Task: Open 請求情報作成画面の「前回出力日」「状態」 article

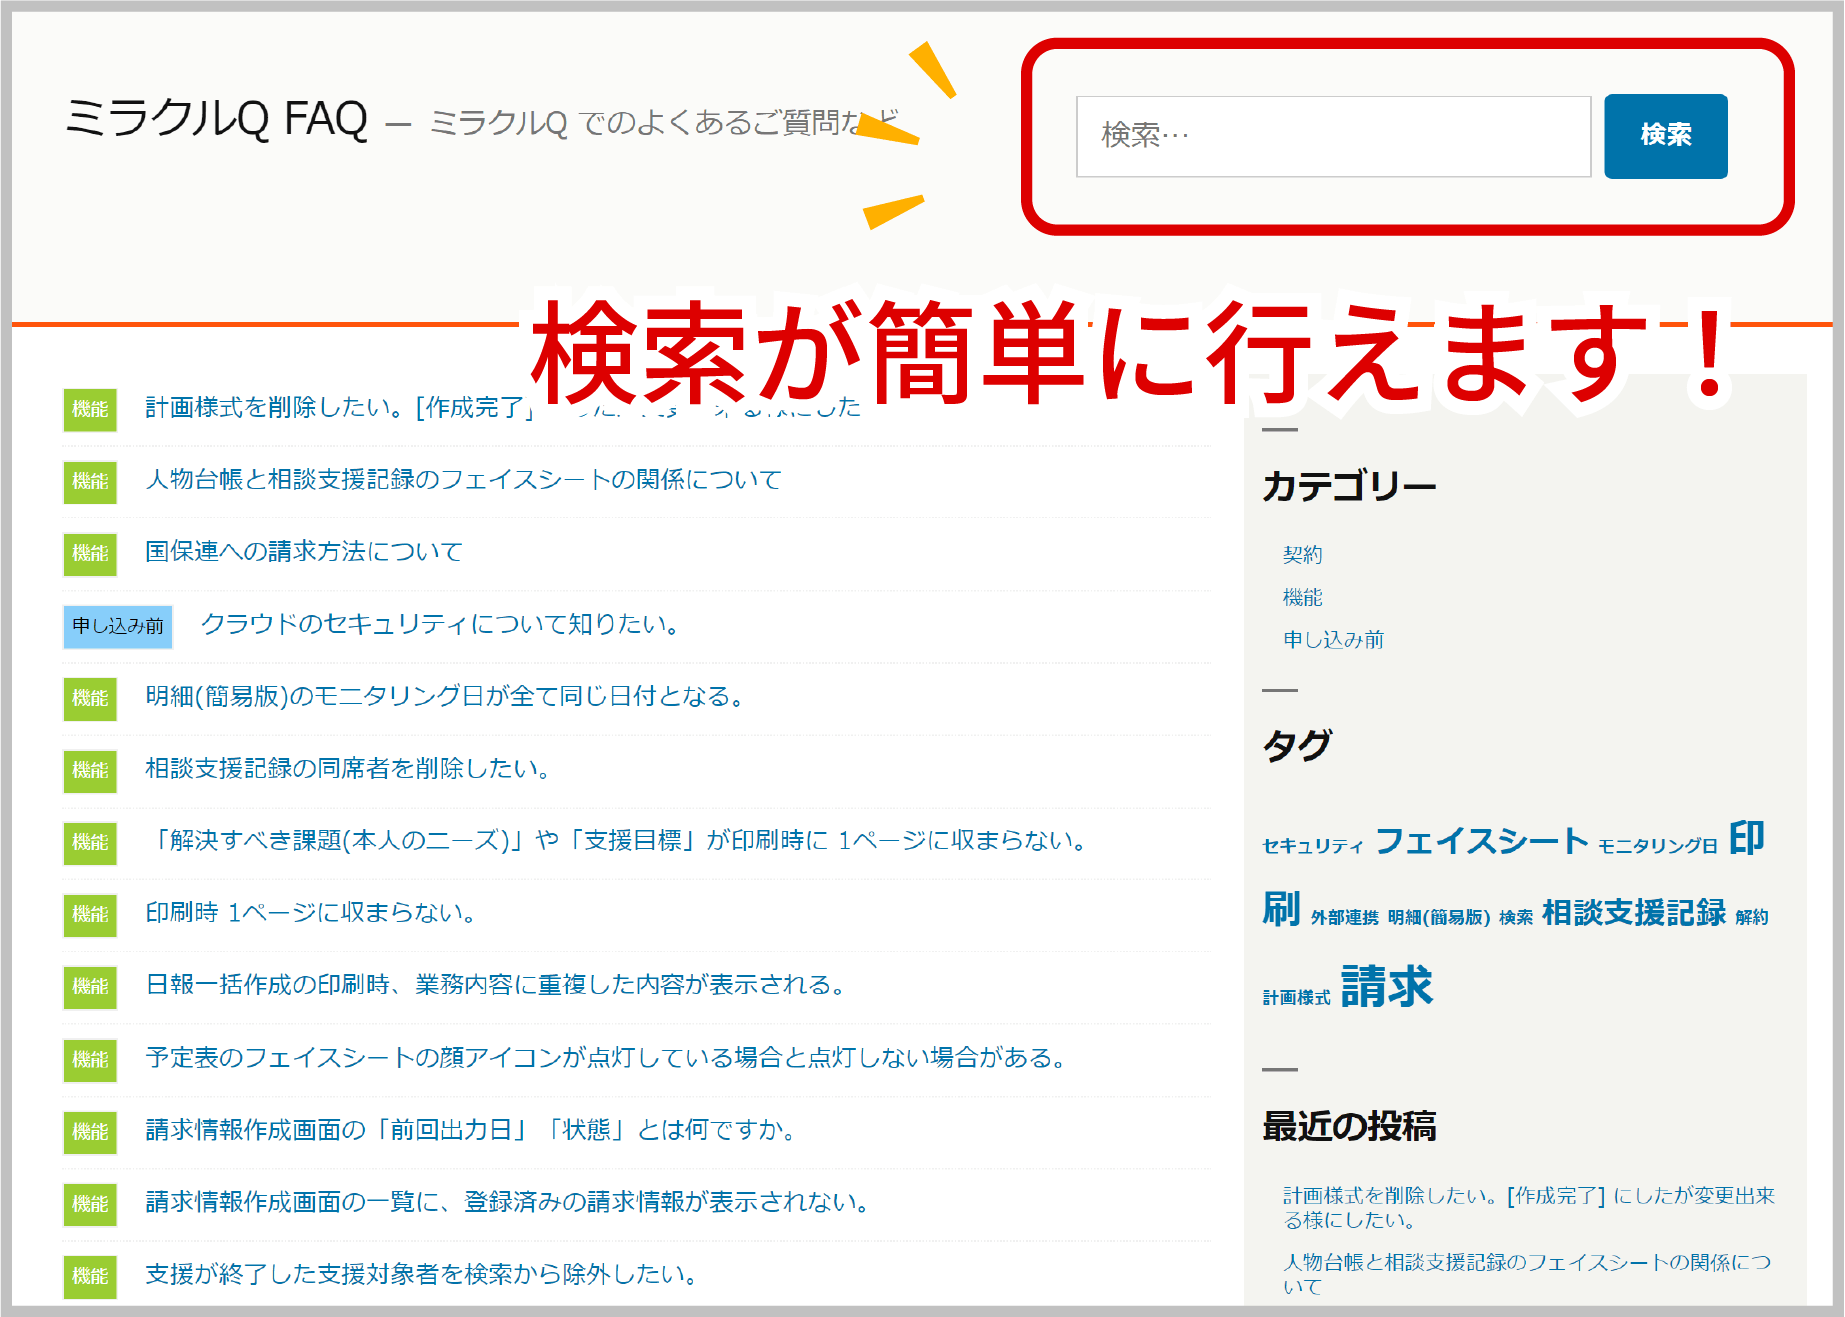Action: tap(470, 1130)
